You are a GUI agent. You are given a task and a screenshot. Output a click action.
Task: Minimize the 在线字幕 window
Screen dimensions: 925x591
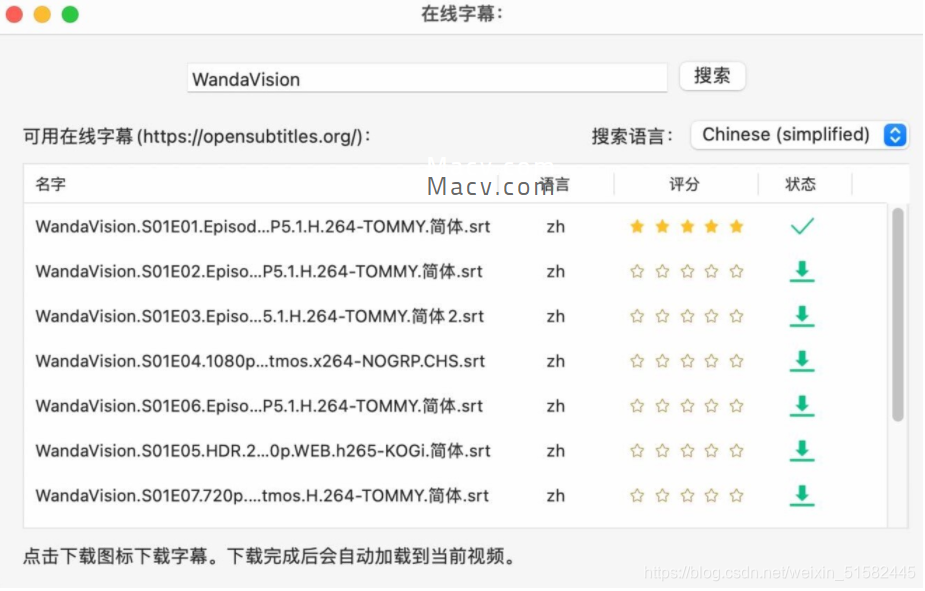click(42, 14)
